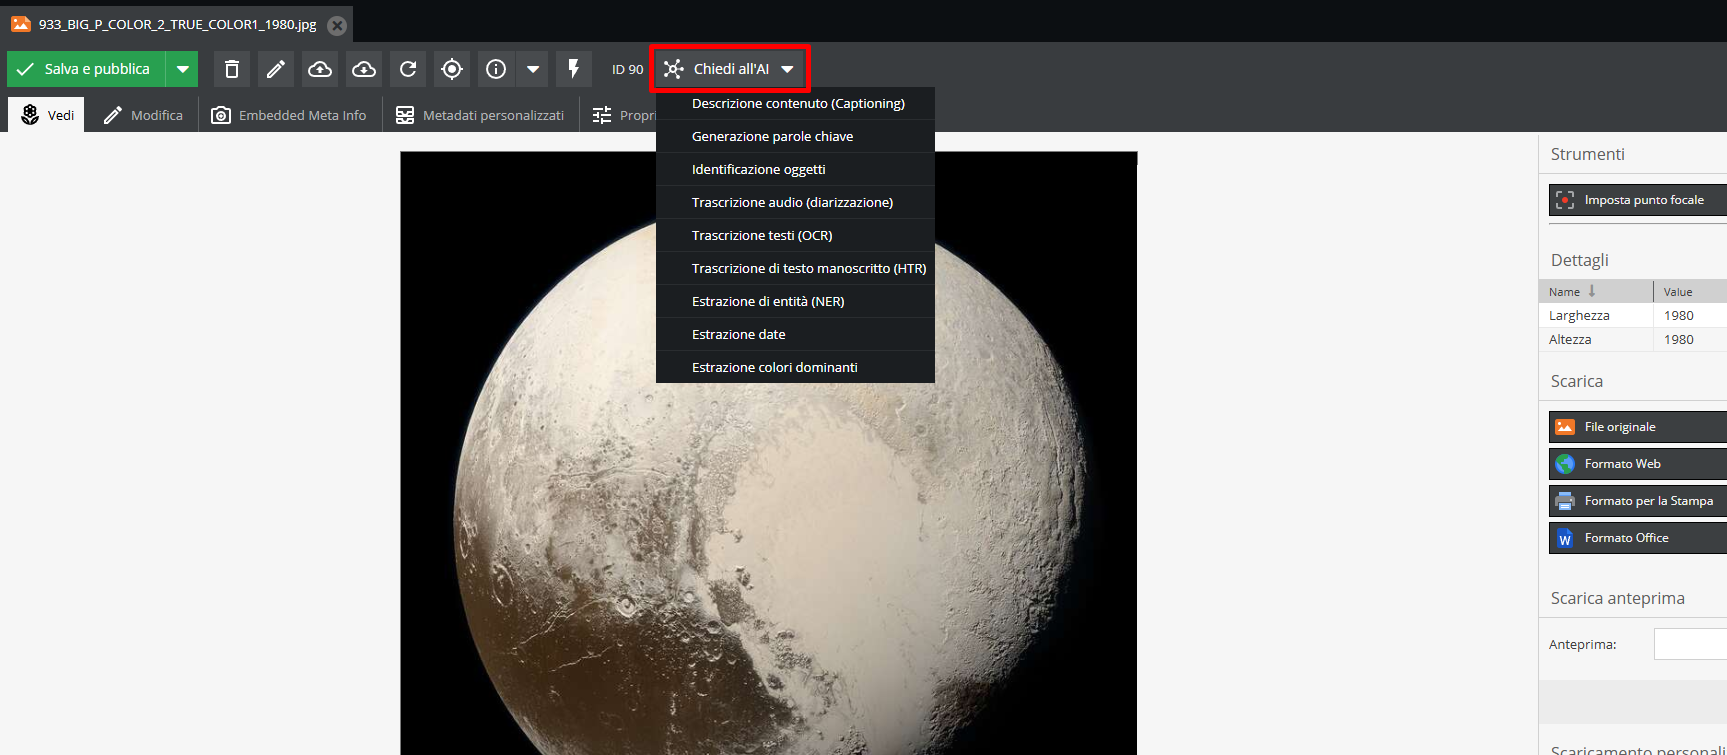Open the dropdown arrow next to info icon

[x=533, y=69]
